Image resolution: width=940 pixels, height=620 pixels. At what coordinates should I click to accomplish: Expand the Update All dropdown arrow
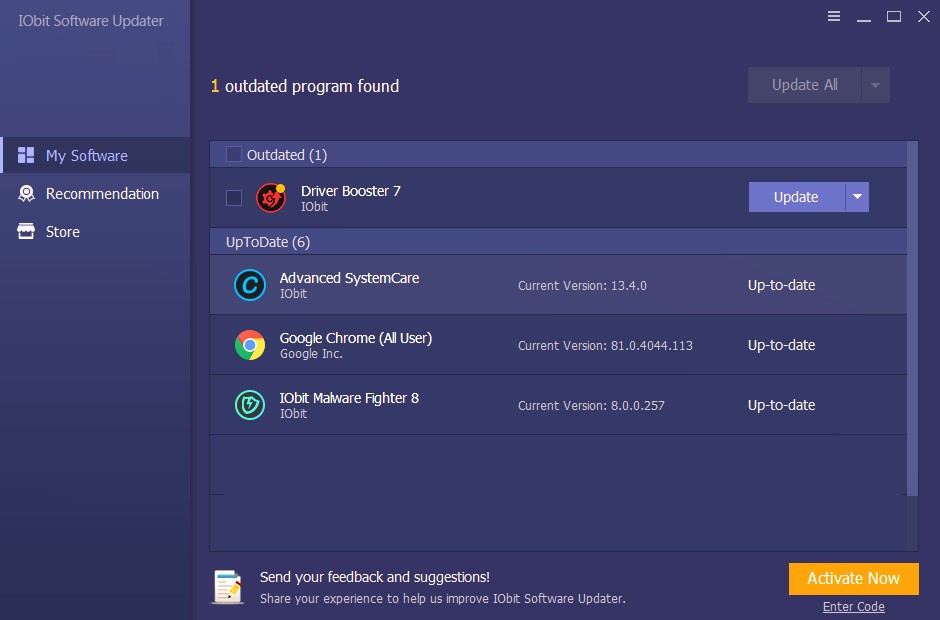point(875,85)
